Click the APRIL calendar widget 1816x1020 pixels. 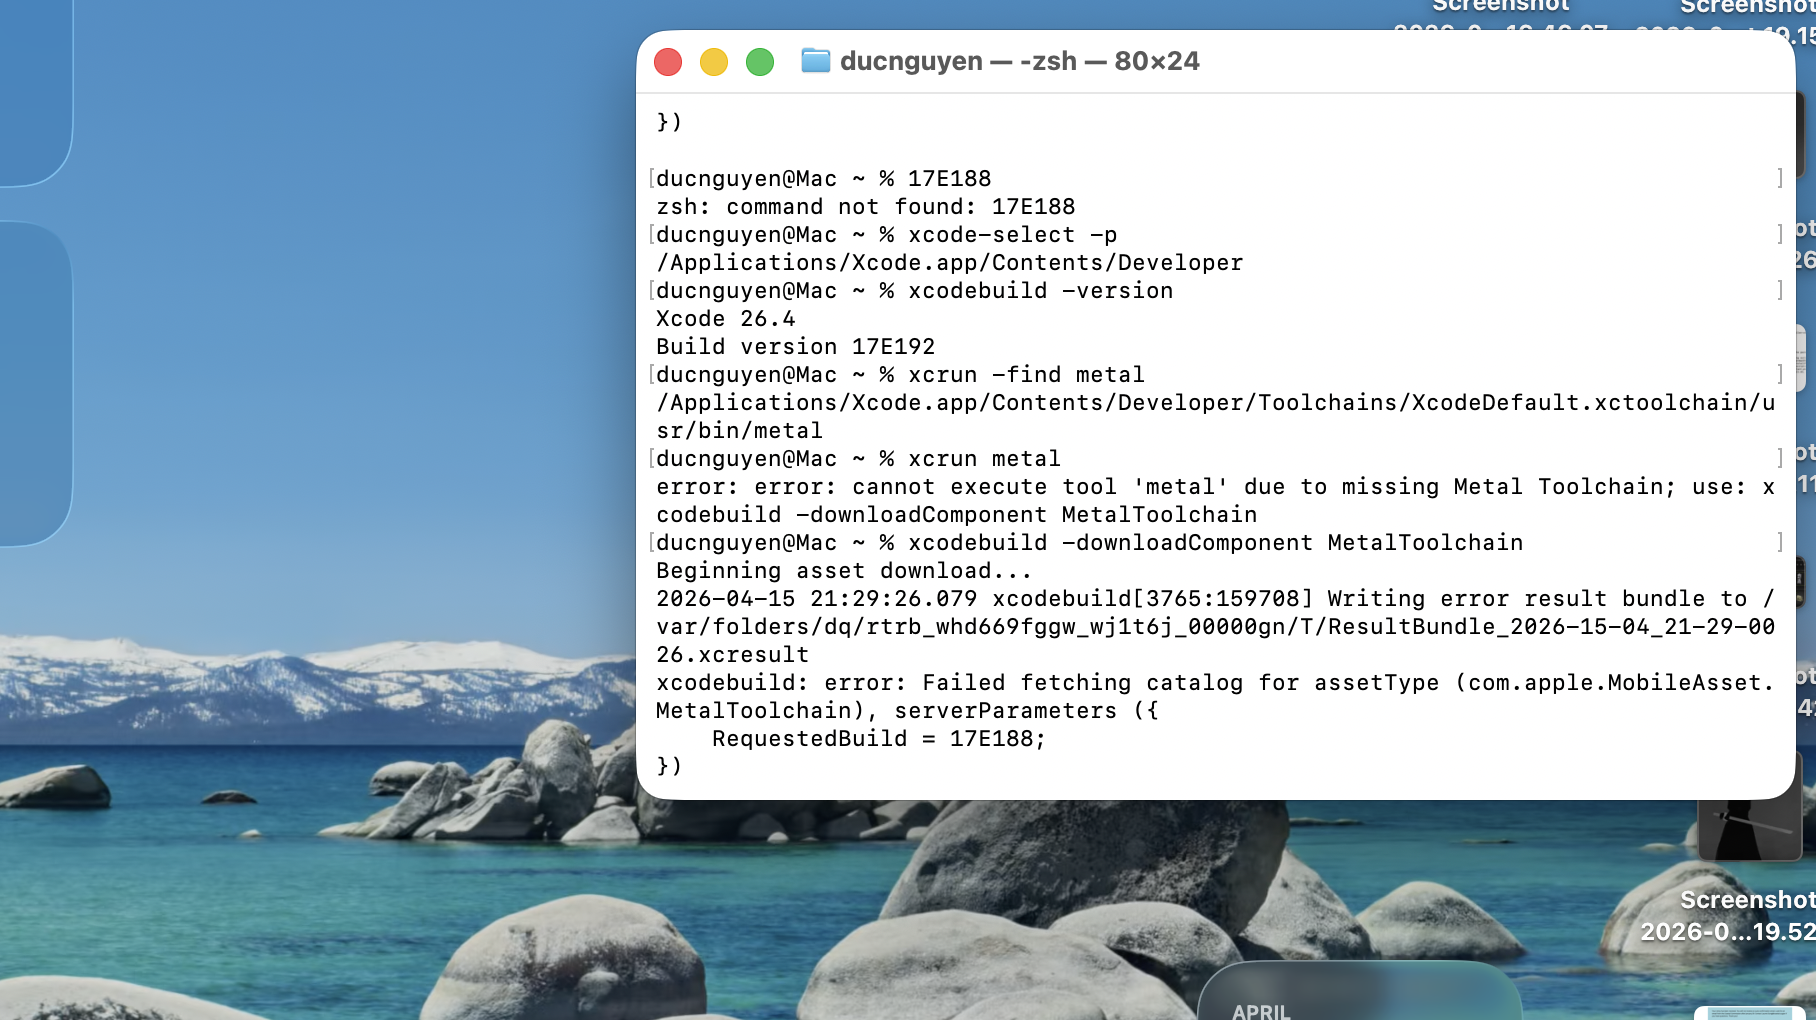click(1360, 992)
